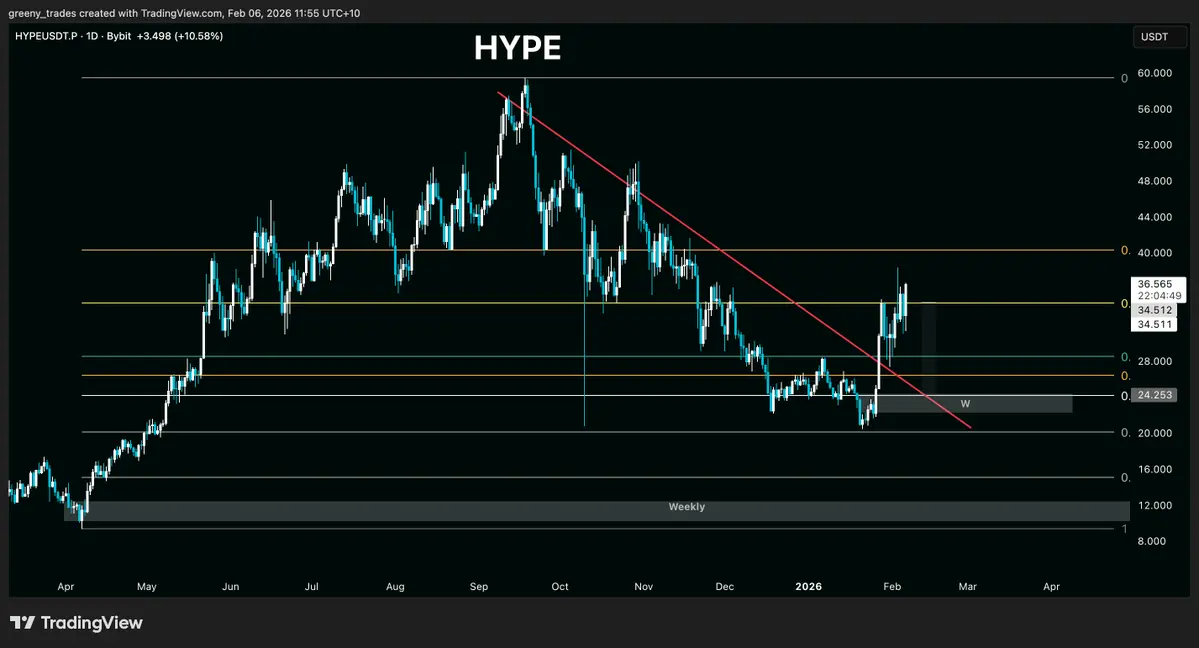Click 60.000 on the price axis
This screenshot has height=648, width=1199.
click(x=1155, y=73)
